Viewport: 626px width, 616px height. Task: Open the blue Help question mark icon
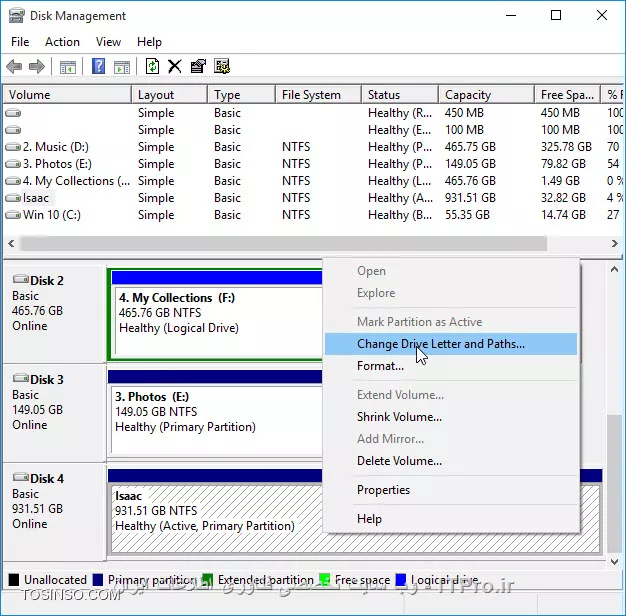coord(98,66)
